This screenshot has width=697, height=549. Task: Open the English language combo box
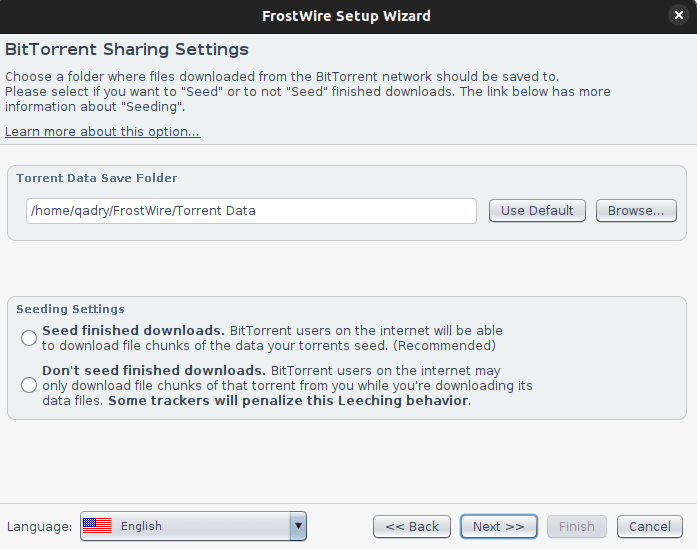tap(193, 526)
